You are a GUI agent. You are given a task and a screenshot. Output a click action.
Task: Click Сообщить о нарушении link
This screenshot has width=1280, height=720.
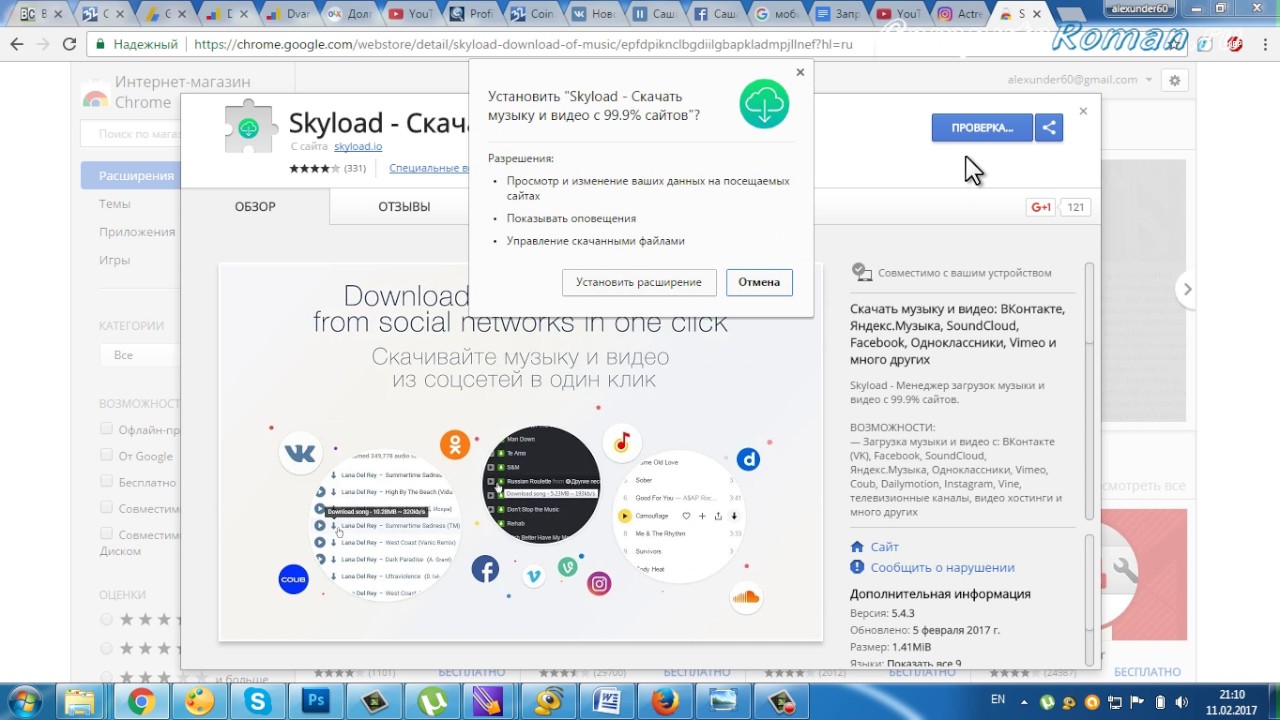tap(942, 567)
